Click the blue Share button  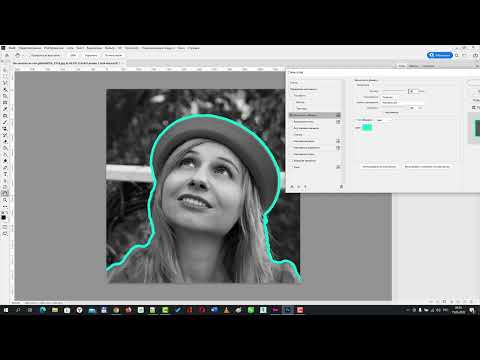(x=440, y=55)
